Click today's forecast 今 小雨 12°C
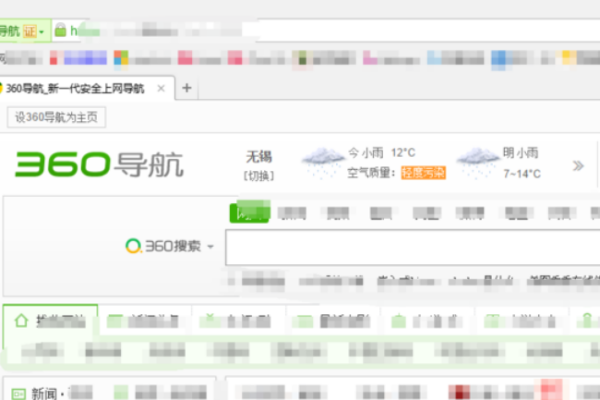This screenshot has height=400, width=600. click(382, 153)
